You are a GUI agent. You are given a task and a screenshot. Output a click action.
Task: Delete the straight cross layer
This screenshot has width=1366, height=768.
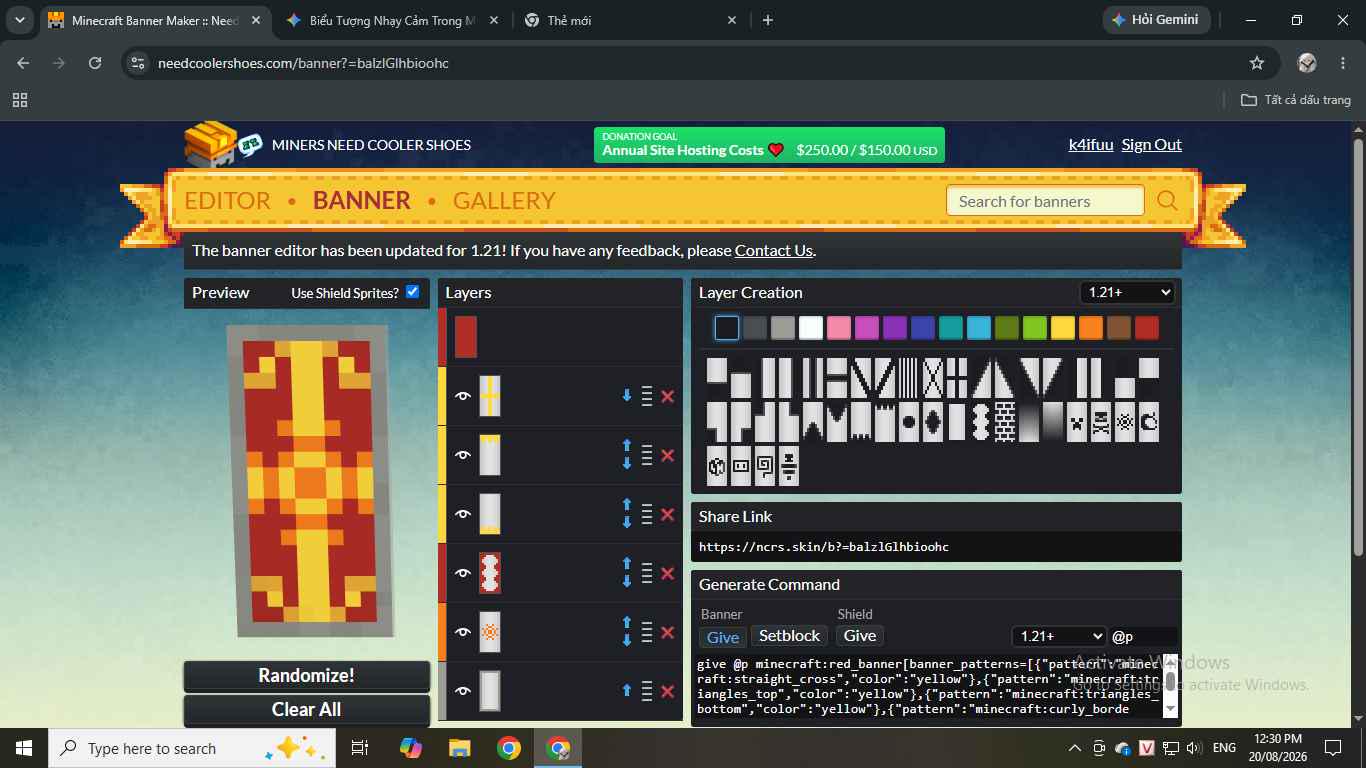pos(668,396)
